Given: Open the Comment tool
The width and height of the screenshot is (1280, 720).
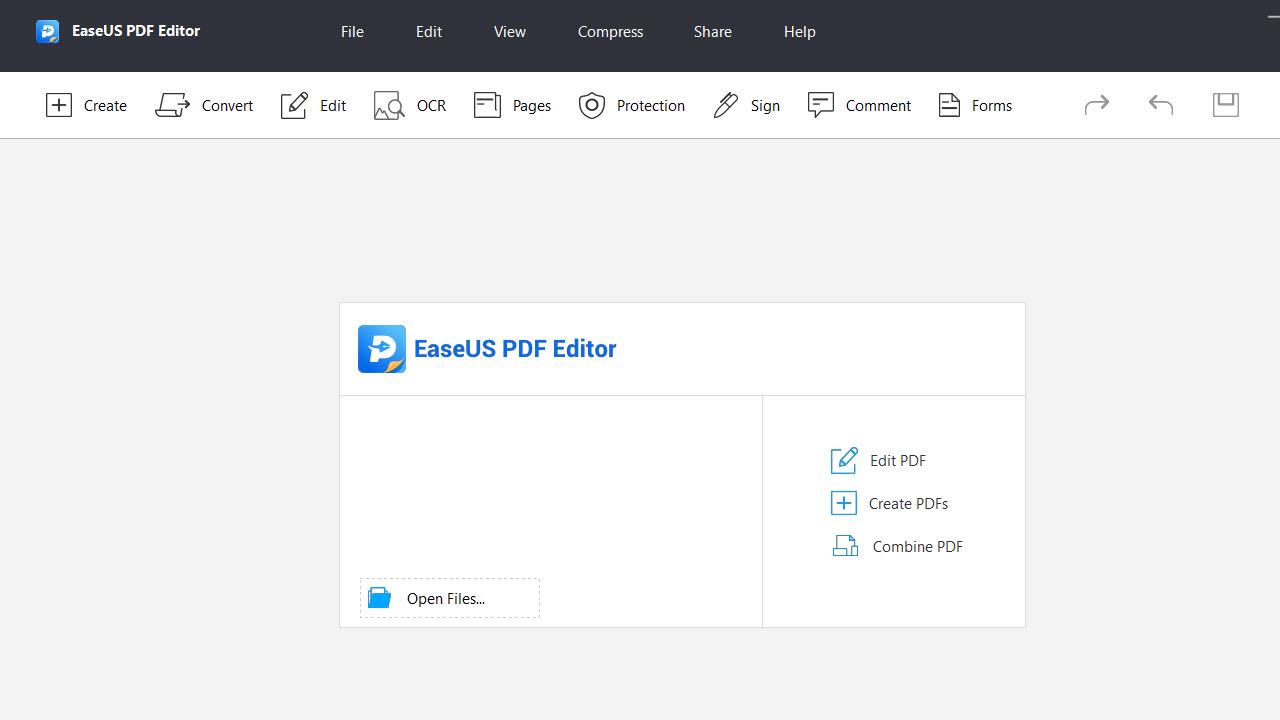Looking at the screenshot, I should point(859,105).
